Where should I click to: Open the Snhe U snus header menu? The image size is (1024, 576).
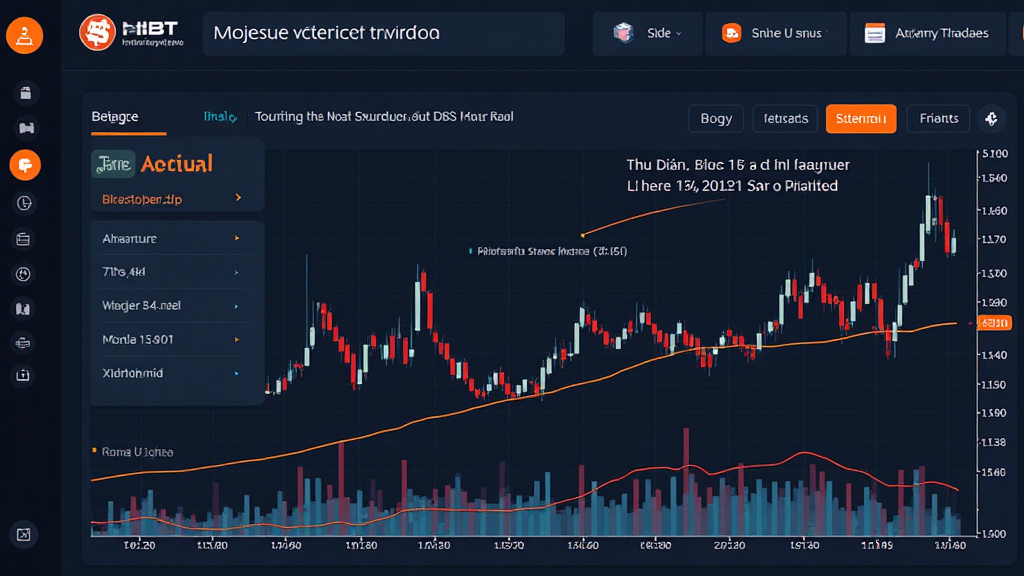pyautogui.click(x=776, y=33)
